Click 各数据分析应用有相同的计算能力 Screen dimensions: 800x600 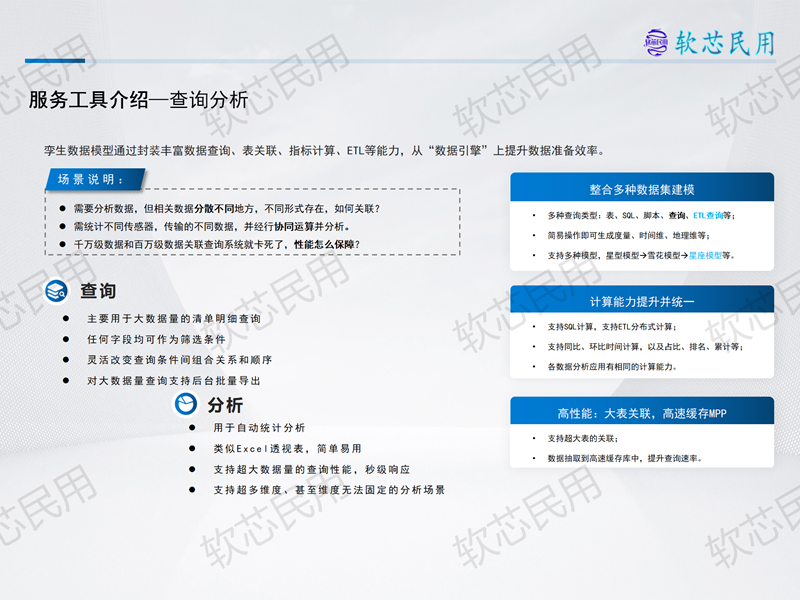[612, 367]
